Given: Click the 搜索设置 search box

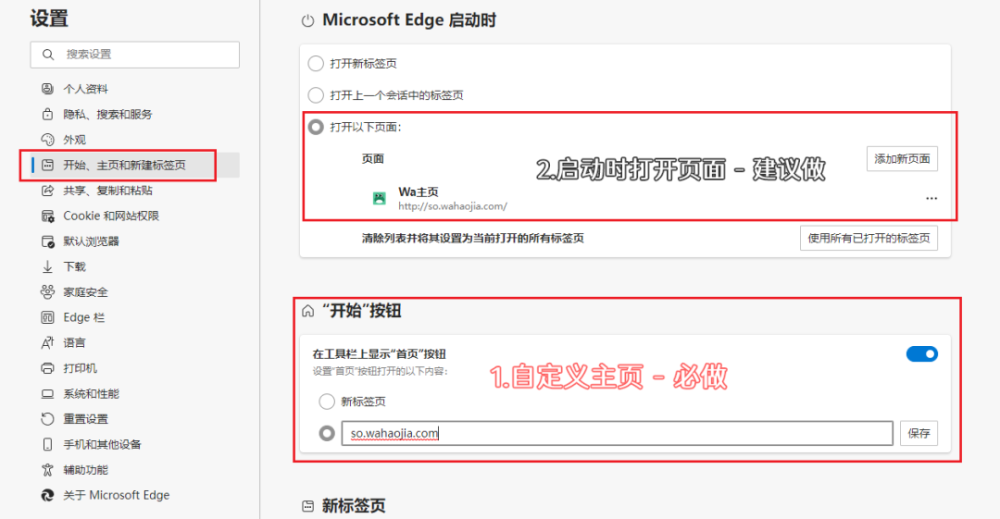Looking at the screenshot, I should (135, 55).
